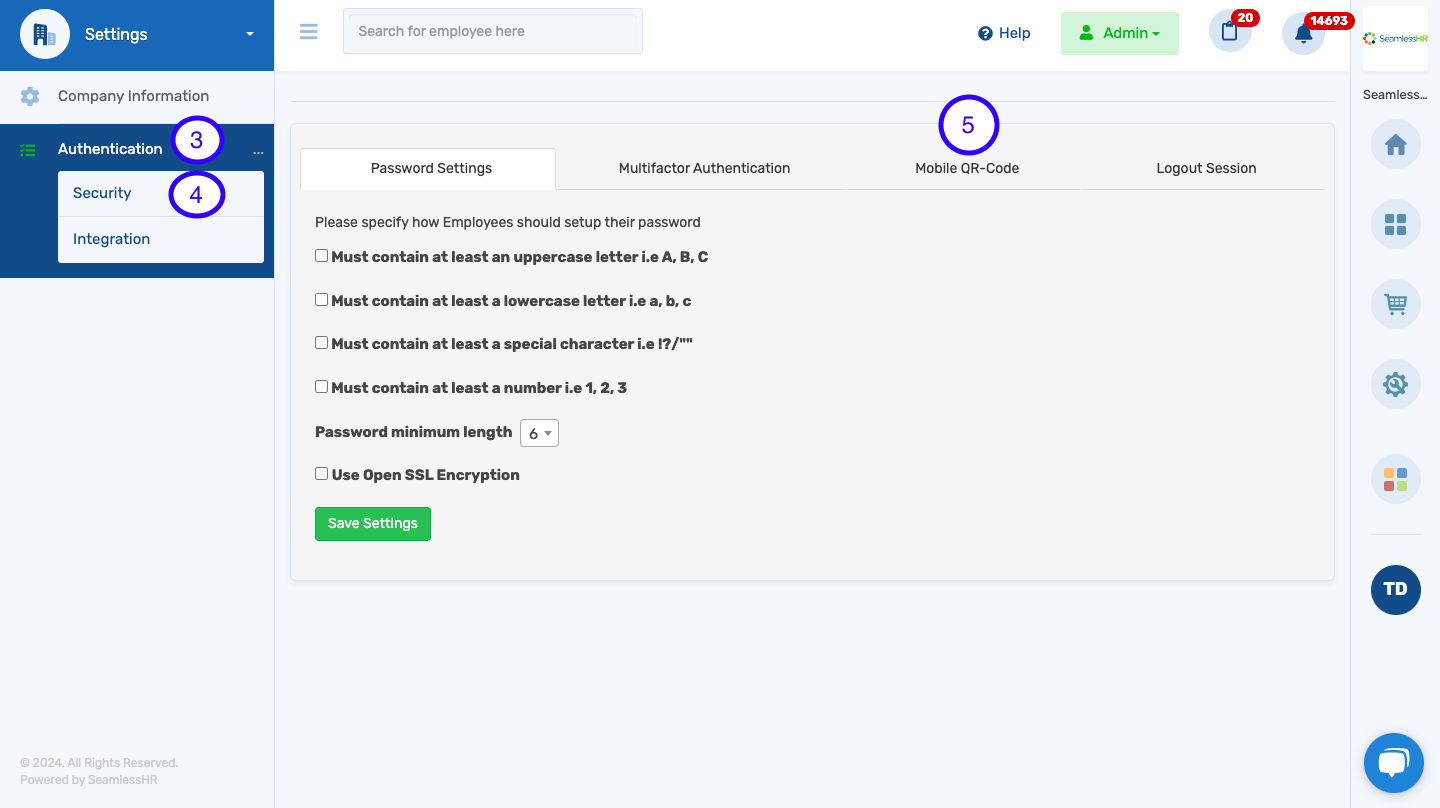The image size is (1440, 808).
Task: Check the special character requirement box
Action: point(322,343)
